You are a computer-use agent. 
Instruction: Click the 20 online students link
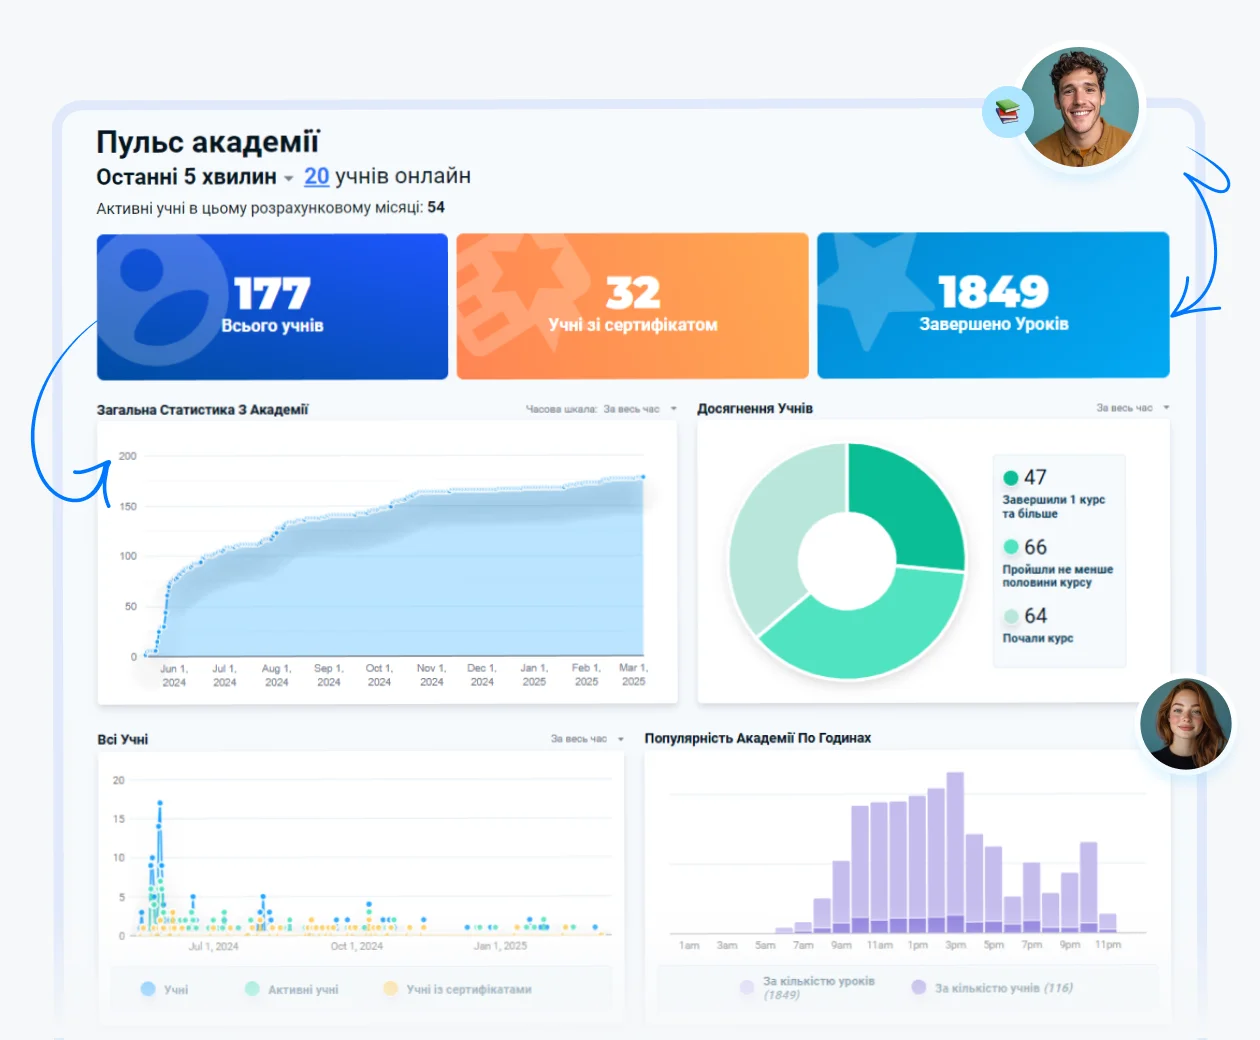coord(316,176)
